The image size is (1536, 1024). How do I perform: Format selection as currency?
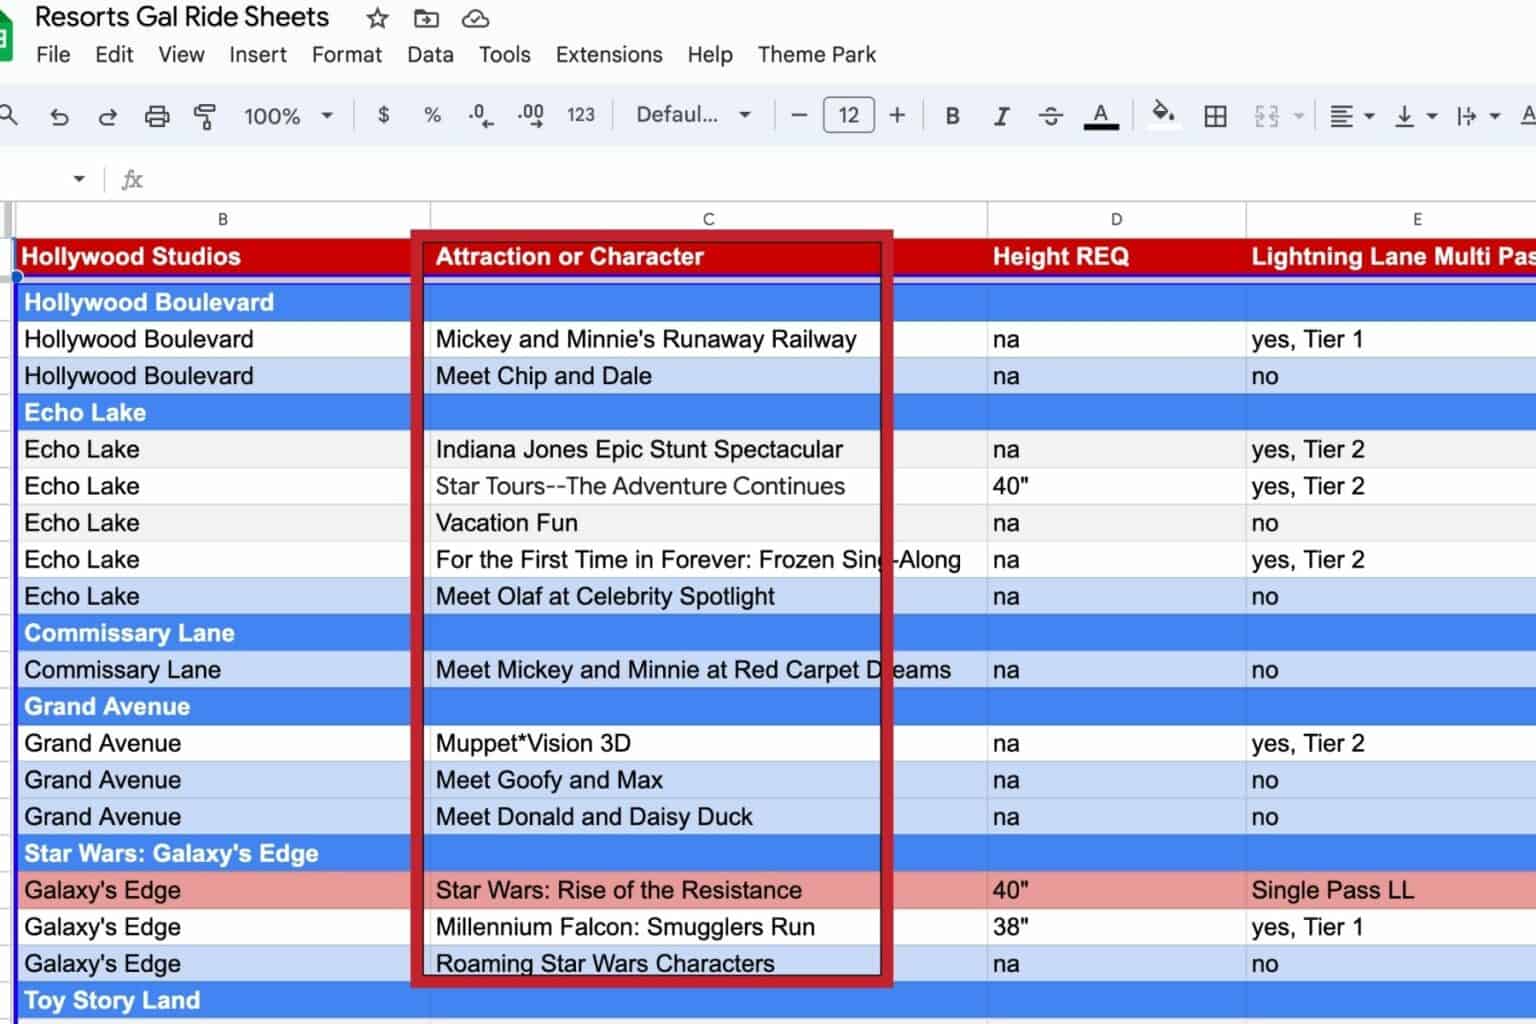(x=382, y=116)
